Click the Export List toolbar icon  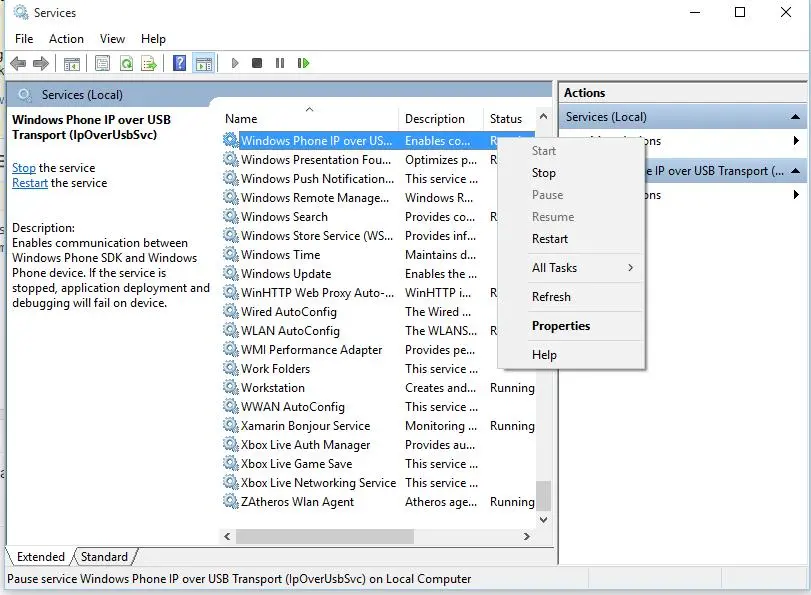pyautogui.click(x=149, y=64)
